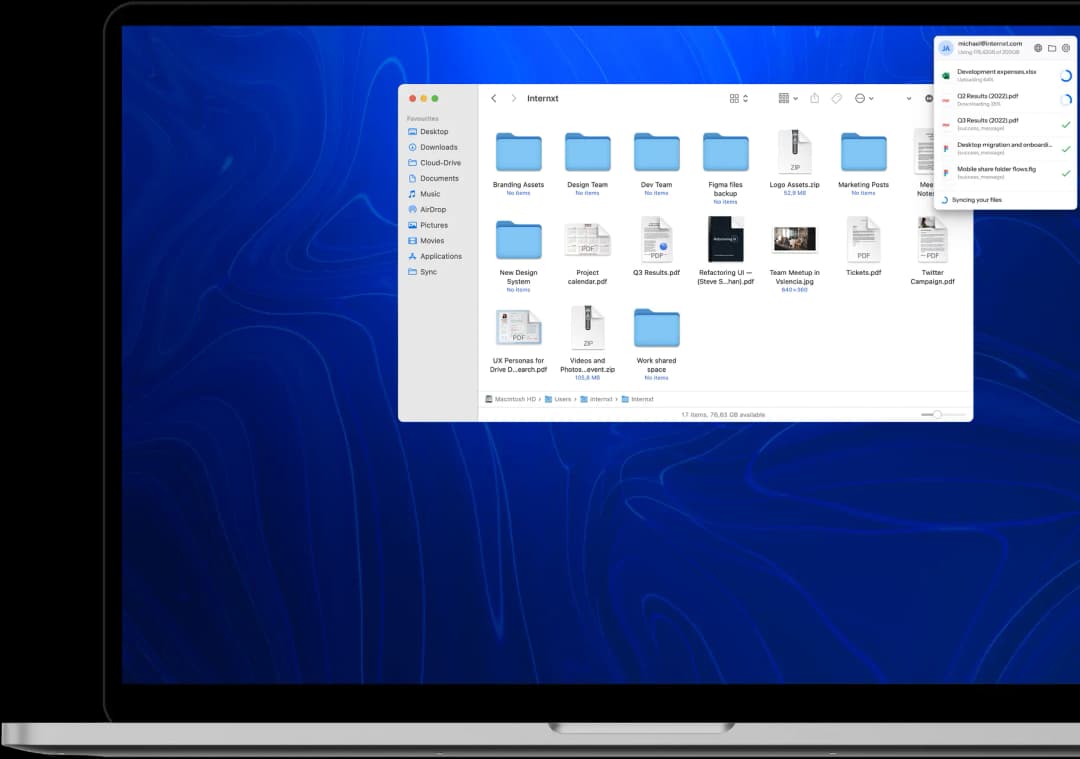Viewport: 1080px width, 759px height.
Task: Click the JA account avatar
Action: (945, 48)
